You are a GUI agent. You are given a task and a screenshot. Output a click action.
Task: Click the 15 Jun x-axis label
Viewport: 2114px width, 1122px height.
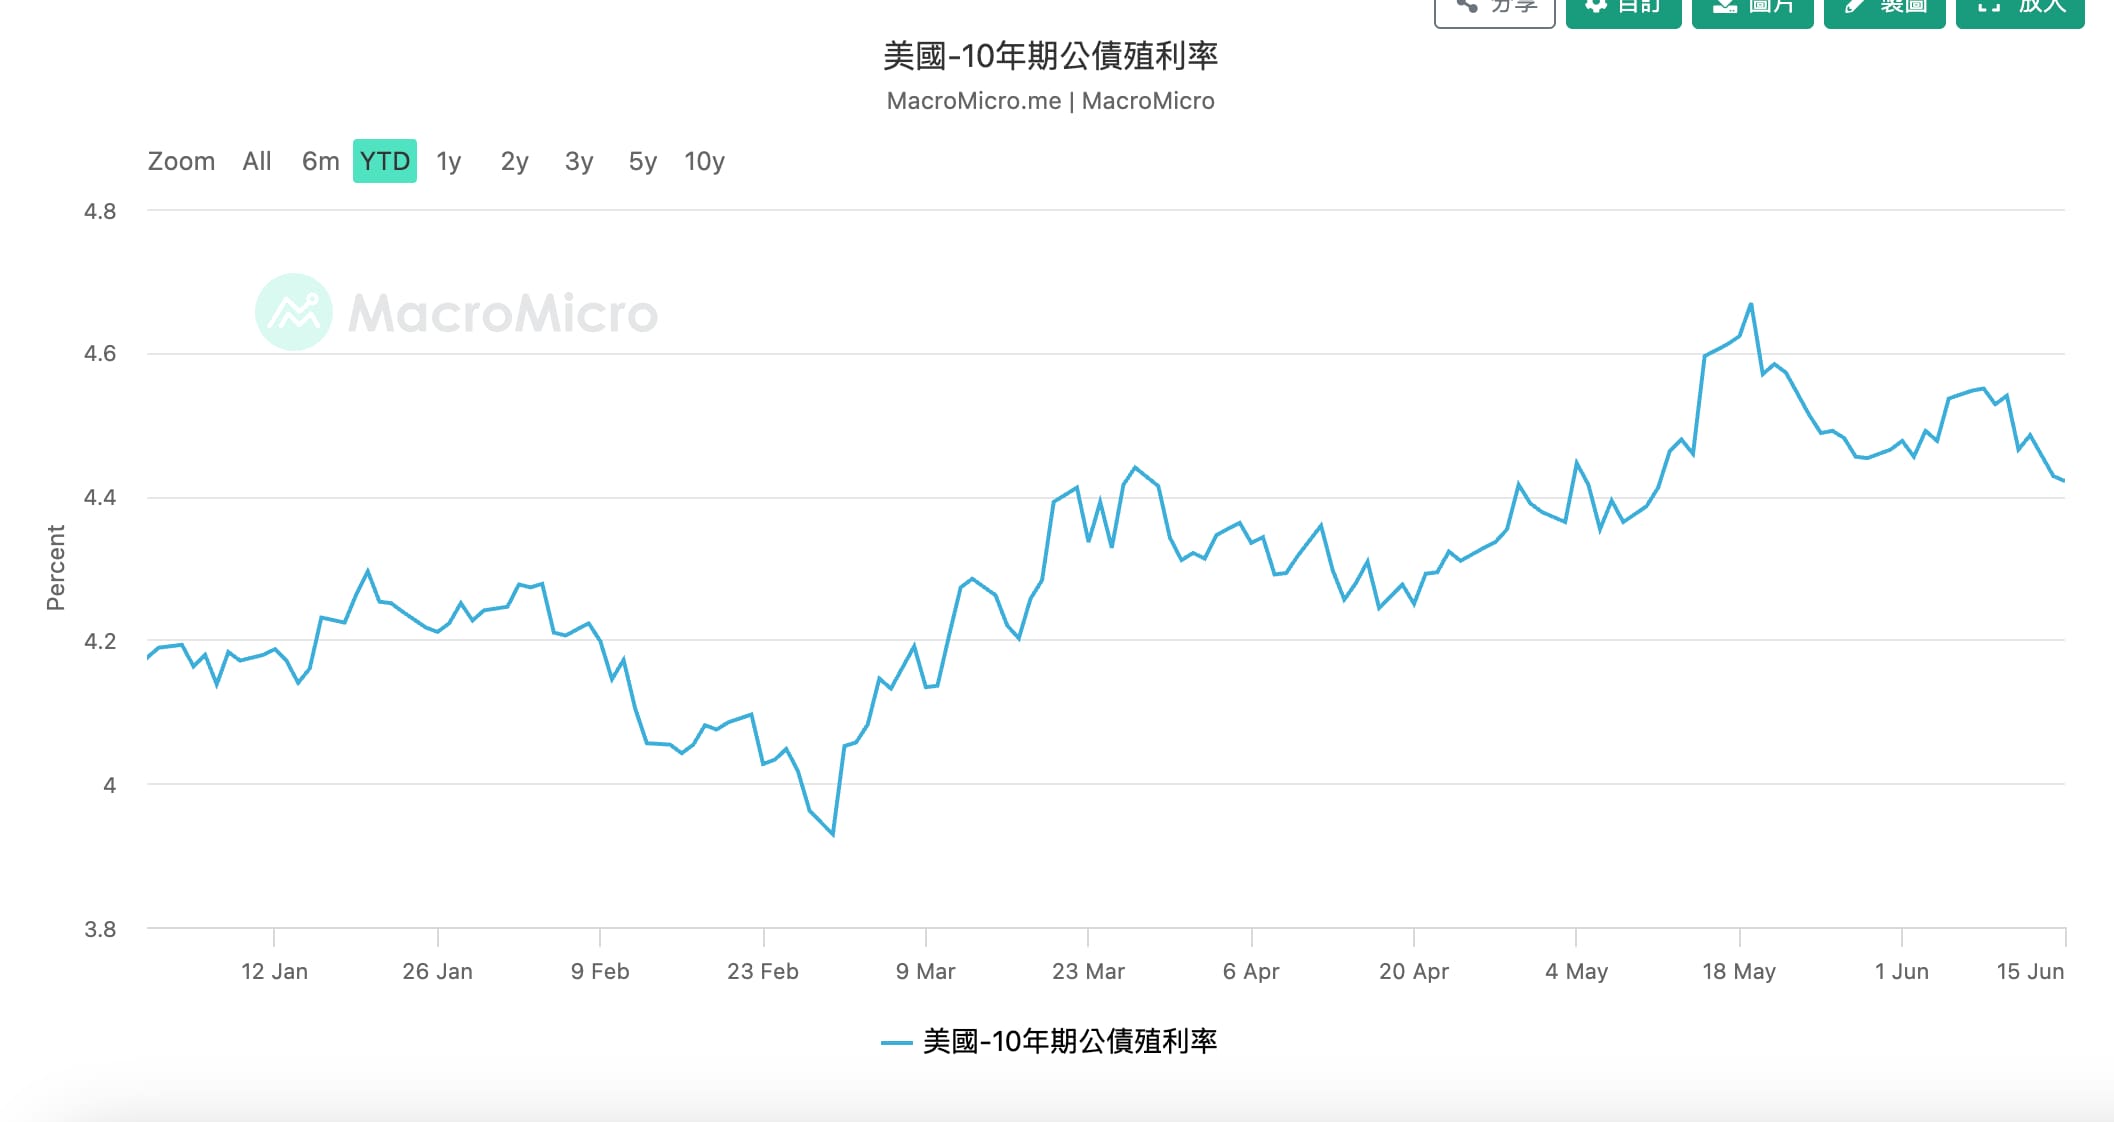2030,971
